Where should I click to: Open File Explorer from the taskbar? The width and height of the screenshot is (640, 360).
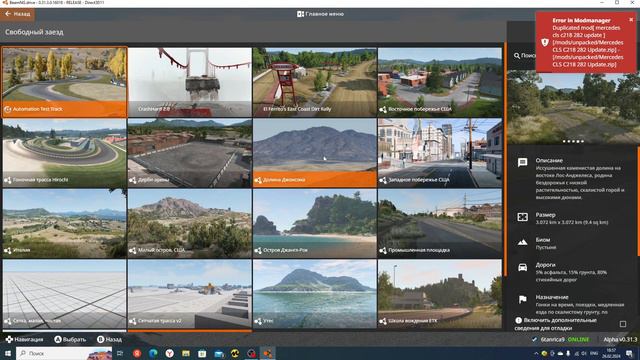pos(186,353)
